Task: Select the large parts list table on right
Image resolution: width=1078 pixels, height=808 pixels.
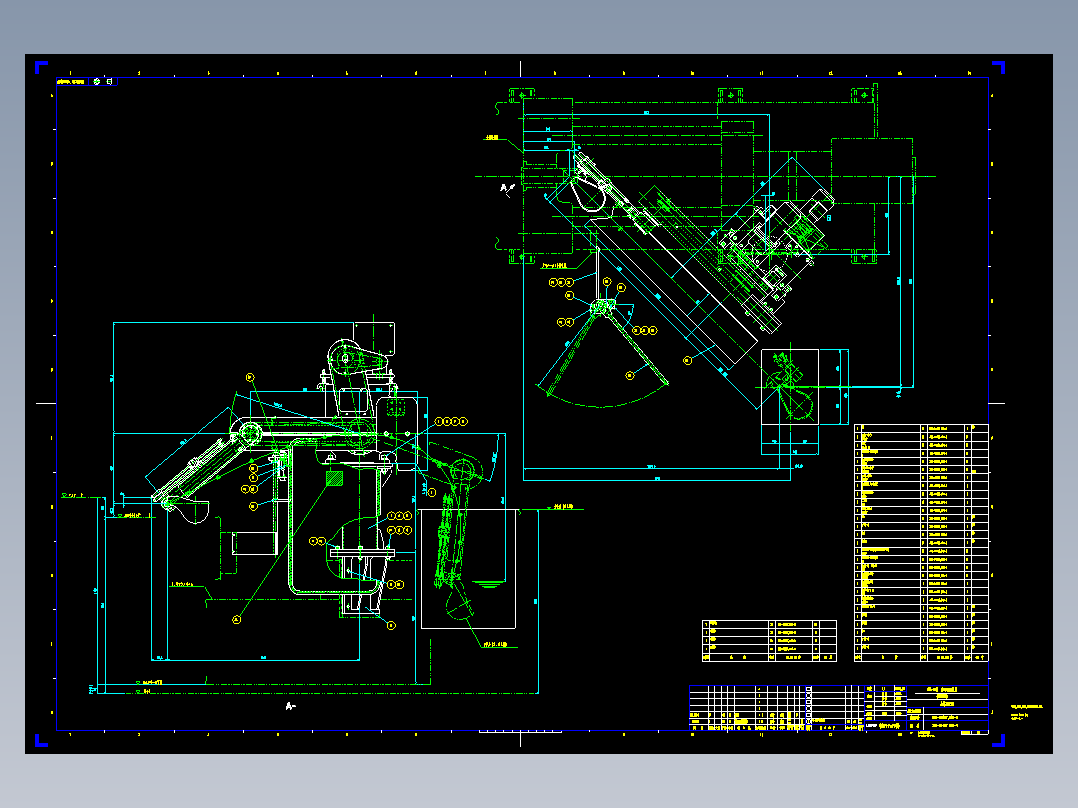Action: point(921,543)
